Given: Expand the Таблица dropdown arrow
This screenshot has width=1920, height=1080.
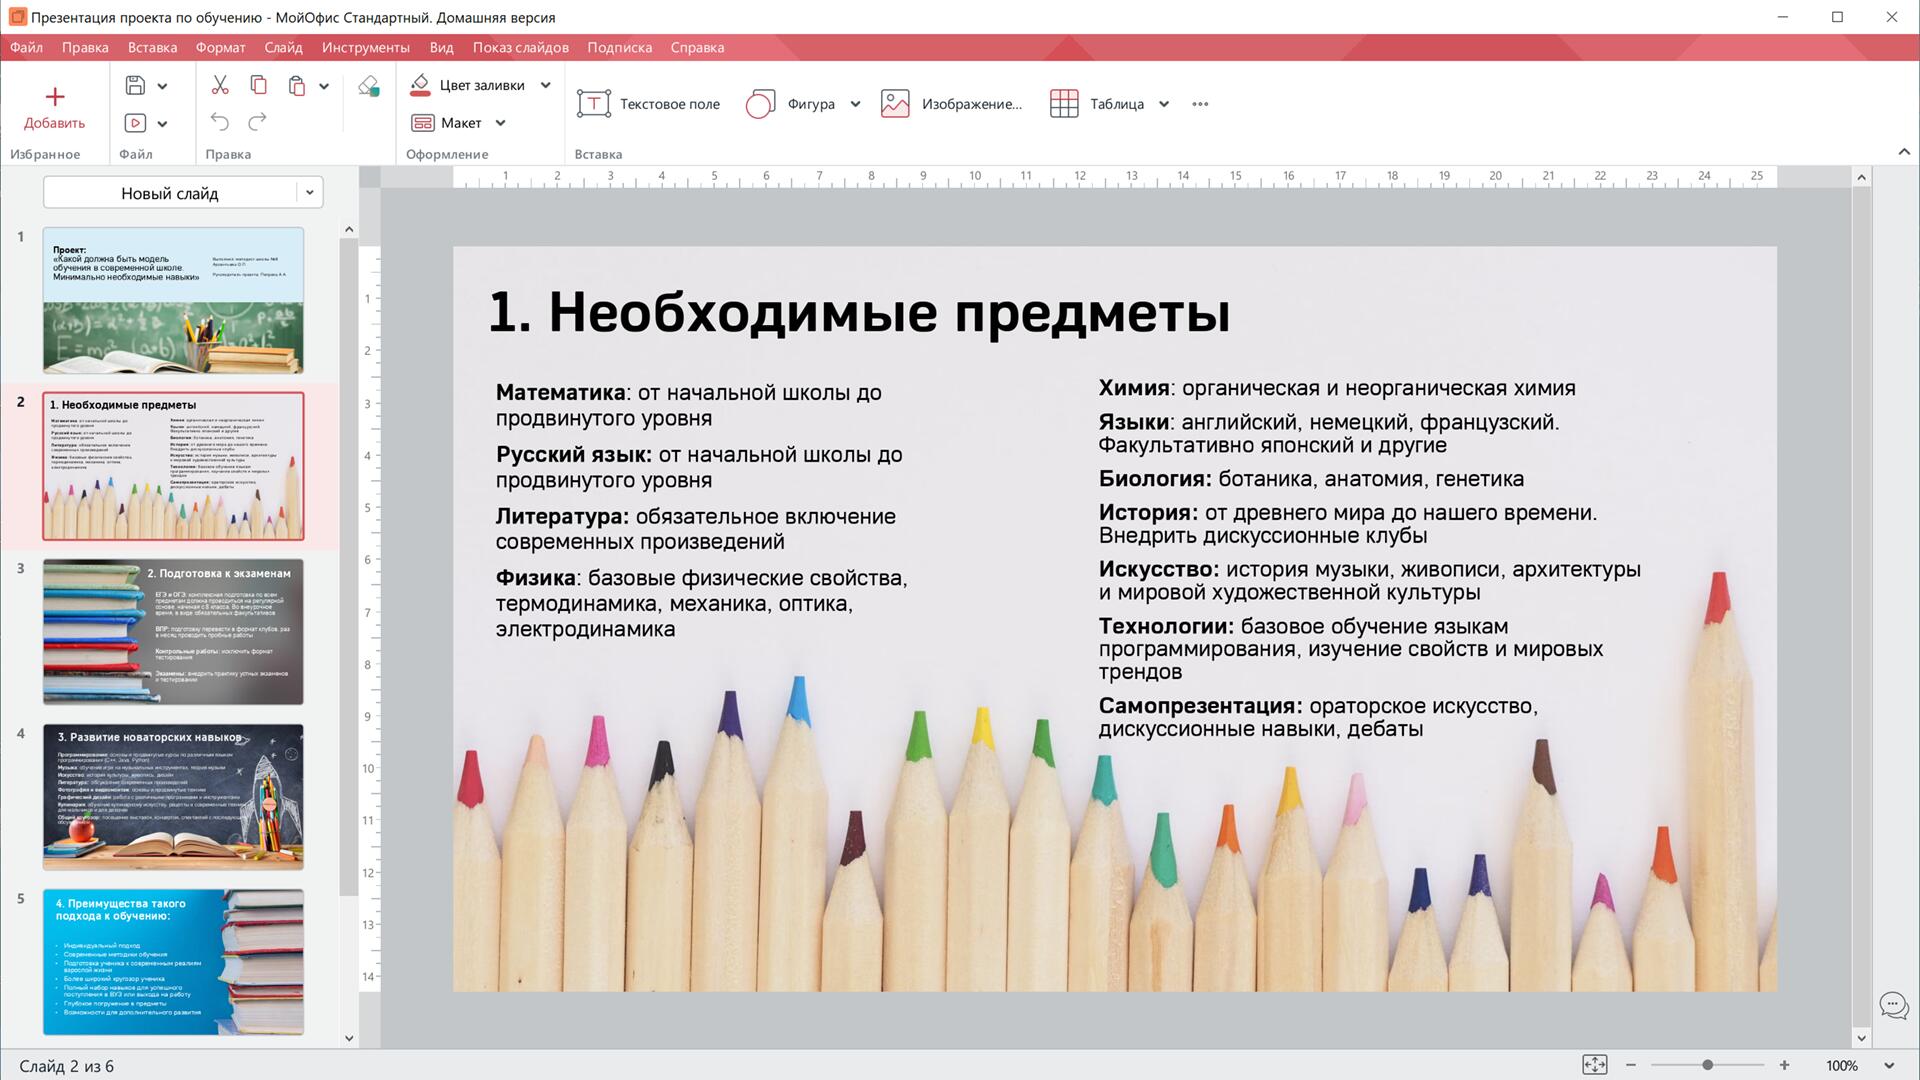Looking at the screenshot, I should (x=1164, y=104).
